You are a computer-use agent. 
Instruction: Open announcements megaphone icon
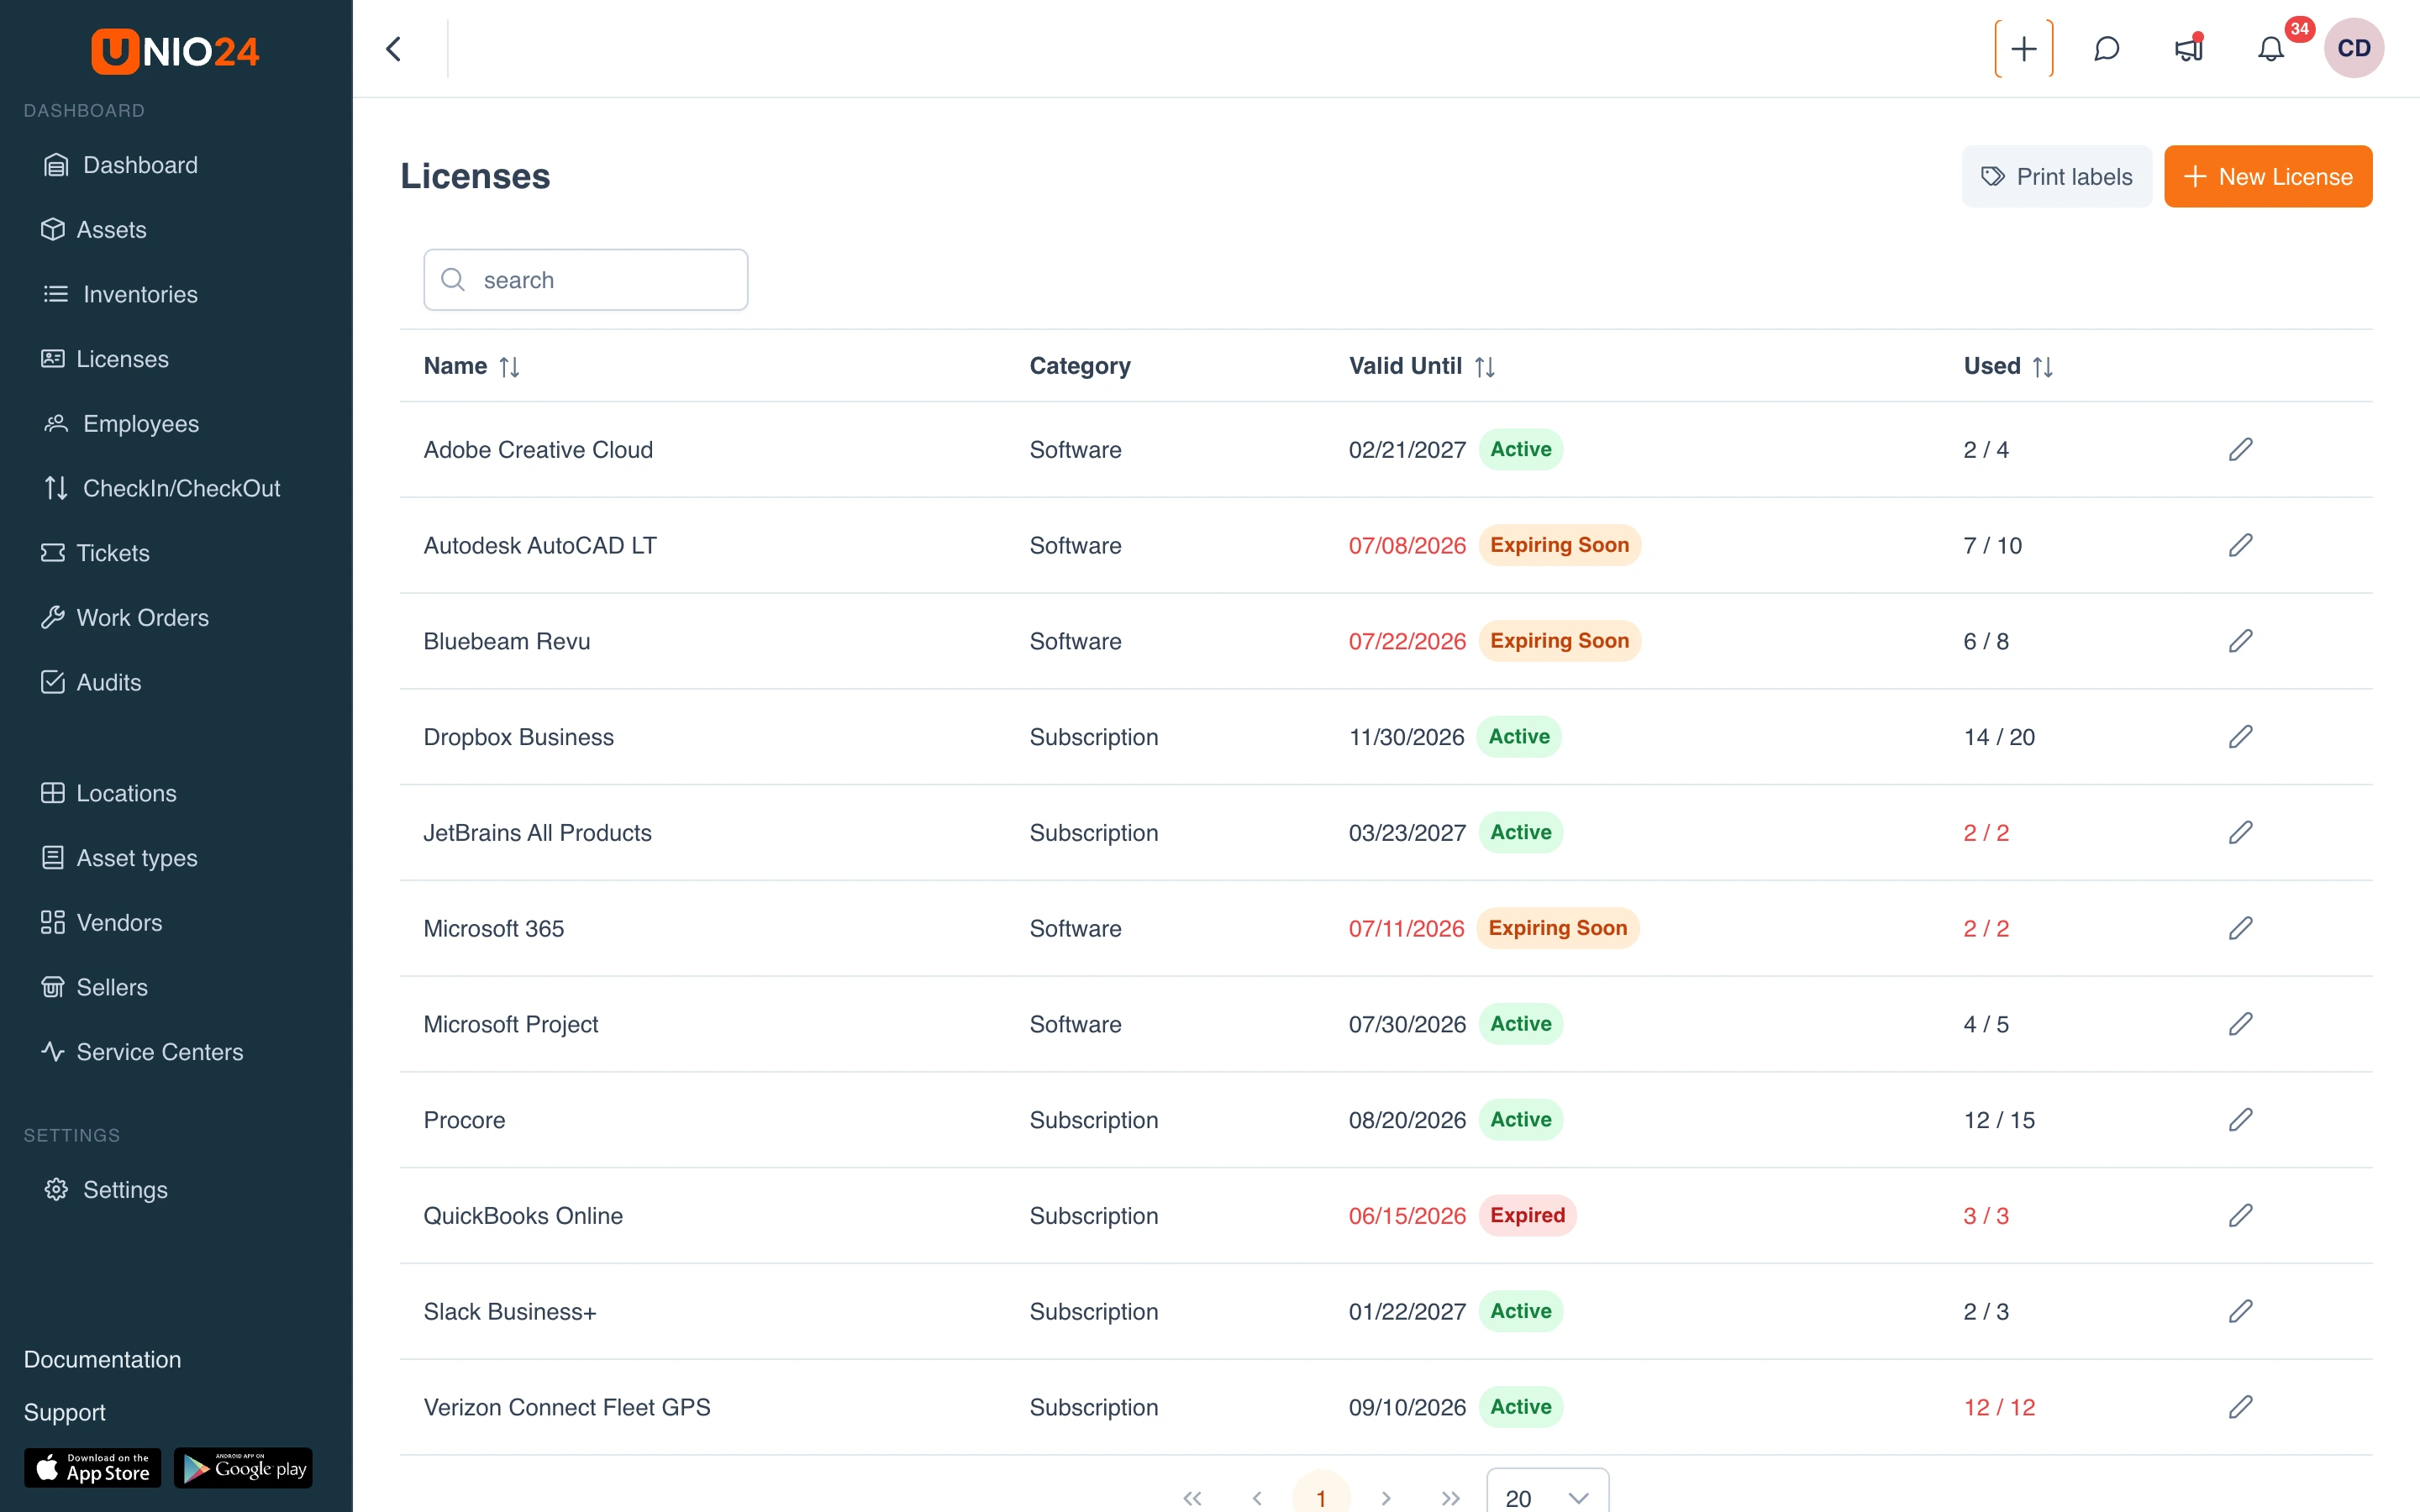[x=2188, y=49]
